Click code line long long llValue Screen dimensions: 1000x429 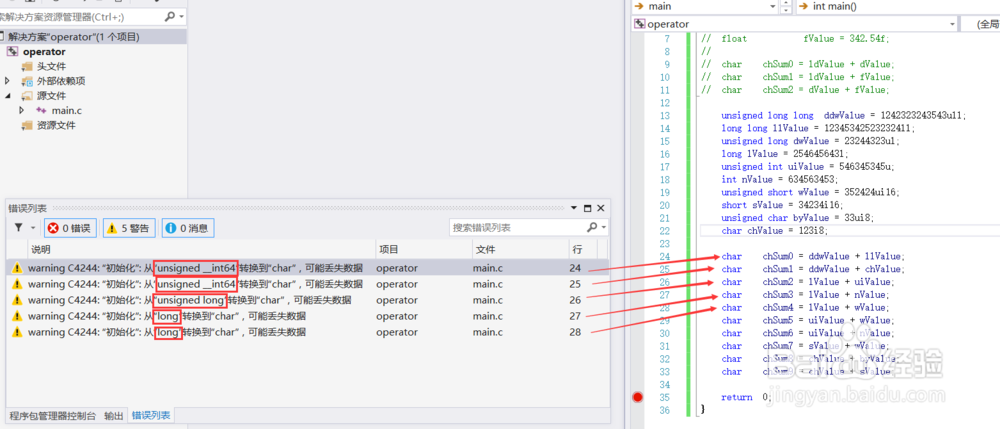coord(818,128)
